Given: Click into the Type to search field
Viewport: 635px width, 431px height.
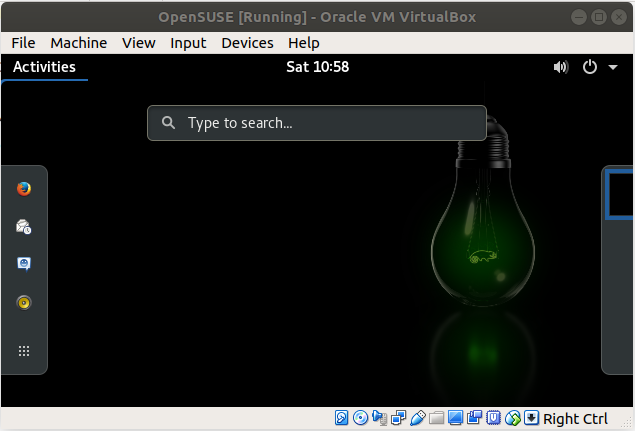Looking at the screenshot, I should 317,123.
